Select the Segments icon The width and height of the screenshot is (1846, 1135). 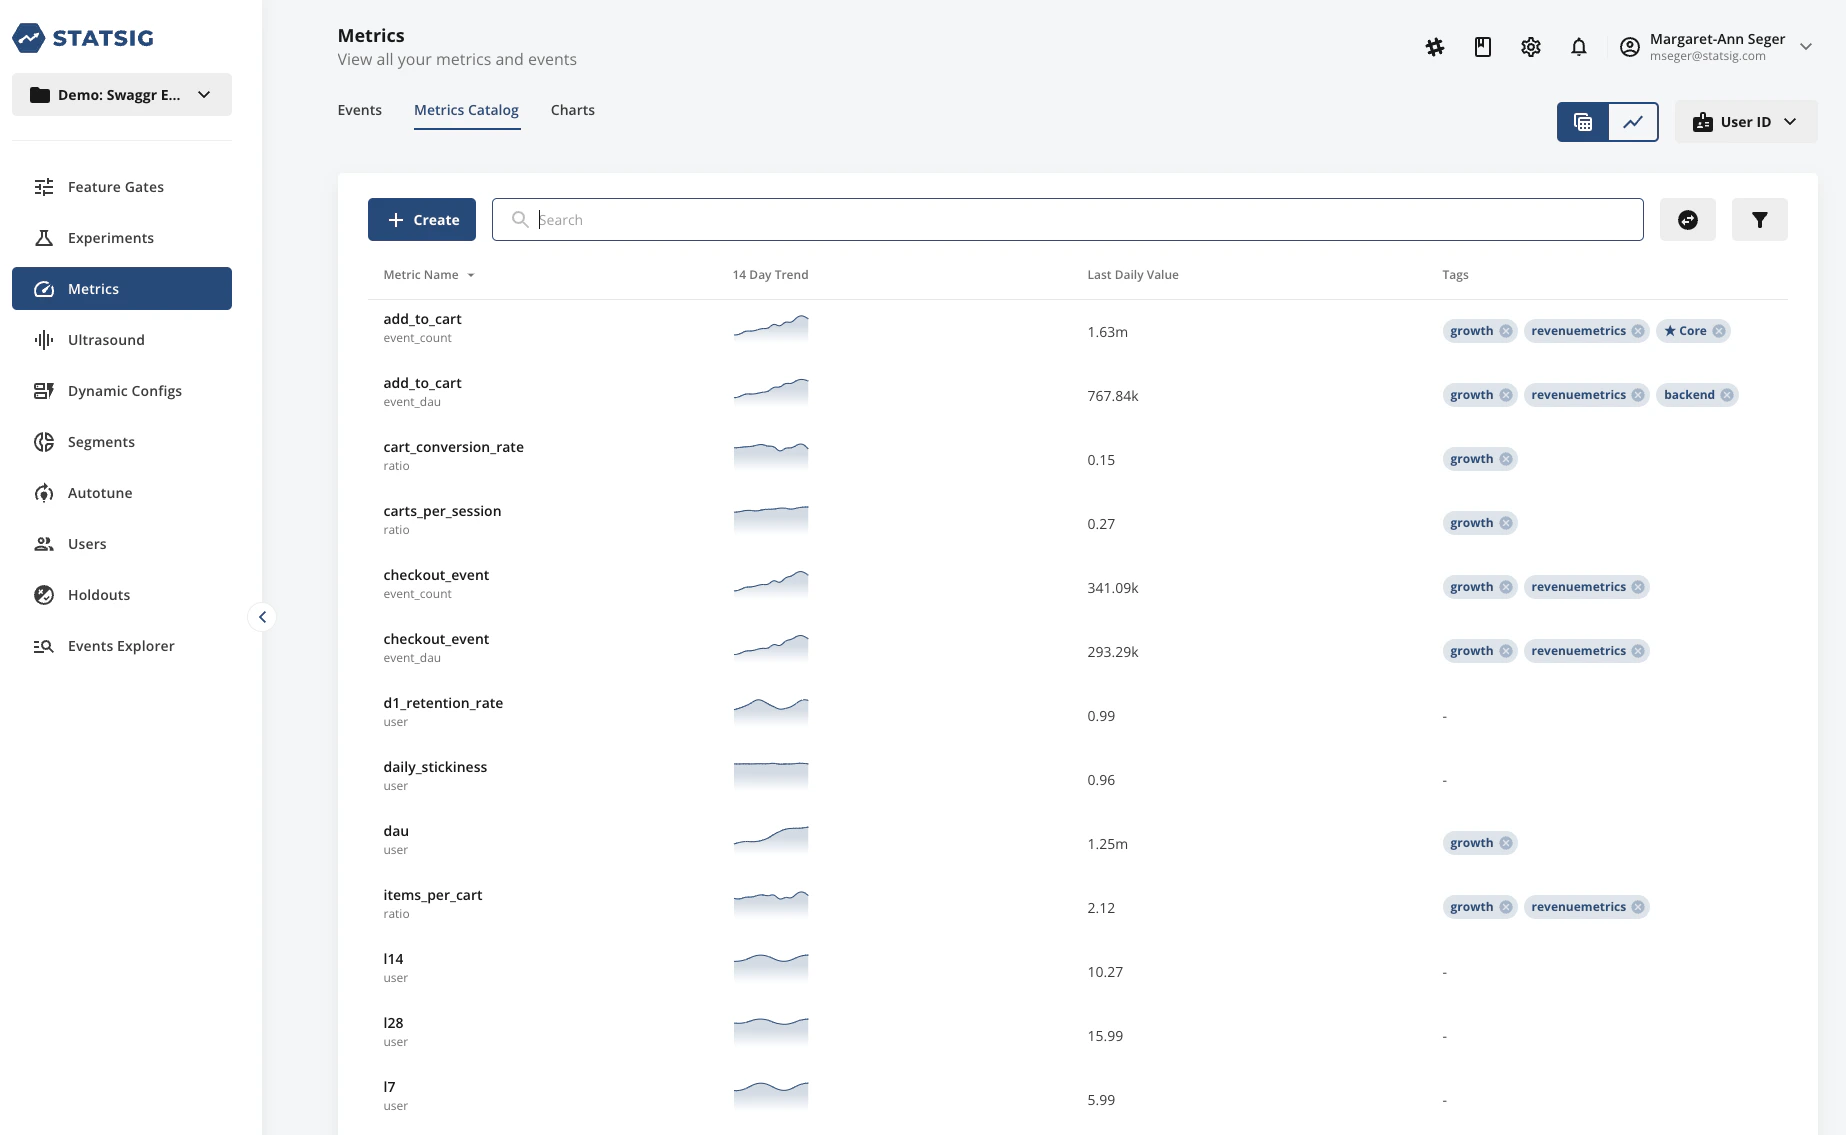click(x=44, y=442)
